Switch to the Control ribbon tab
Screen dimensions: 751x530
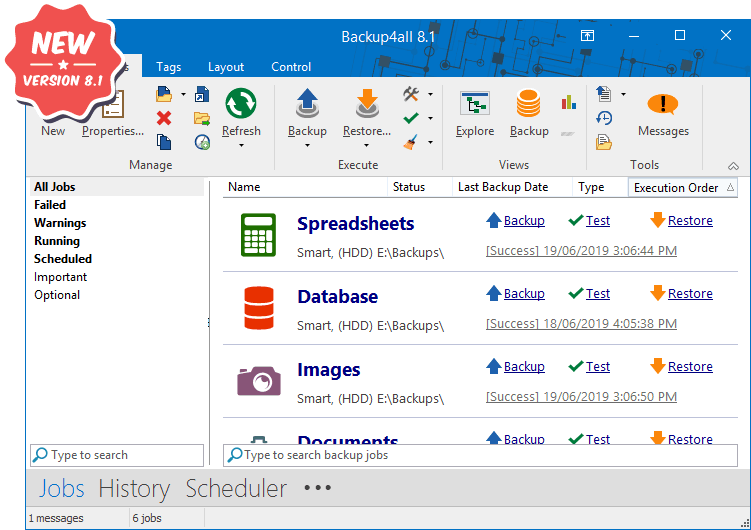tap(291, 67)
